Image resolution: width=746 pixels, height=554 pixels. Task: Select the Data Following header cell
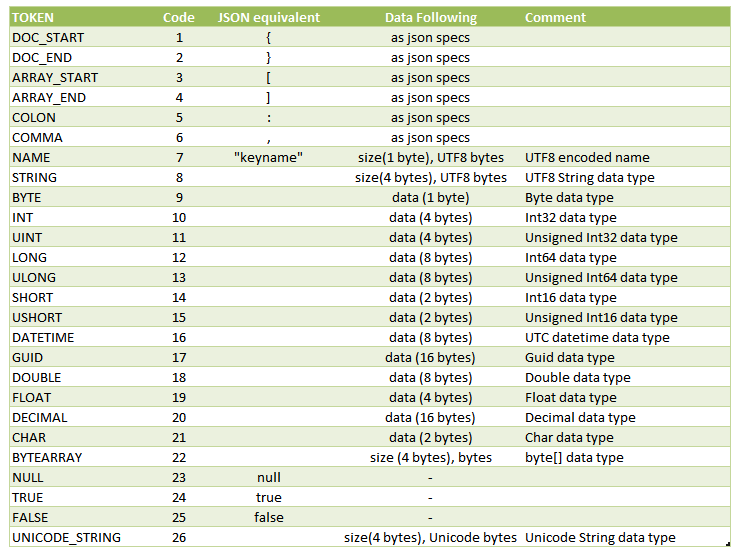click(431, 18)
